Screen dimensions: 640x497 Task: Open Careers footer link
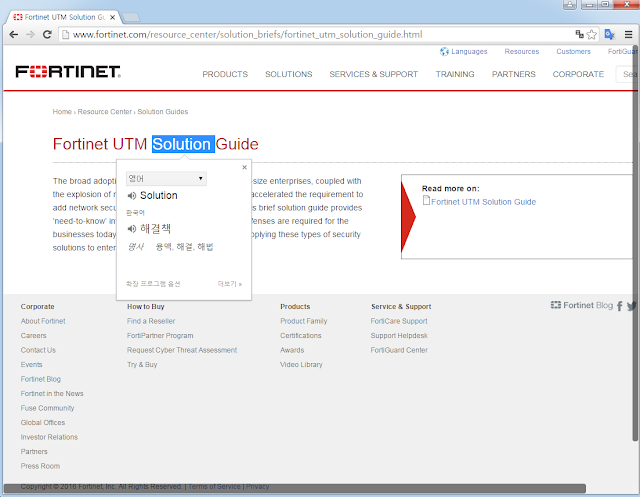click(x=33, y=336)
